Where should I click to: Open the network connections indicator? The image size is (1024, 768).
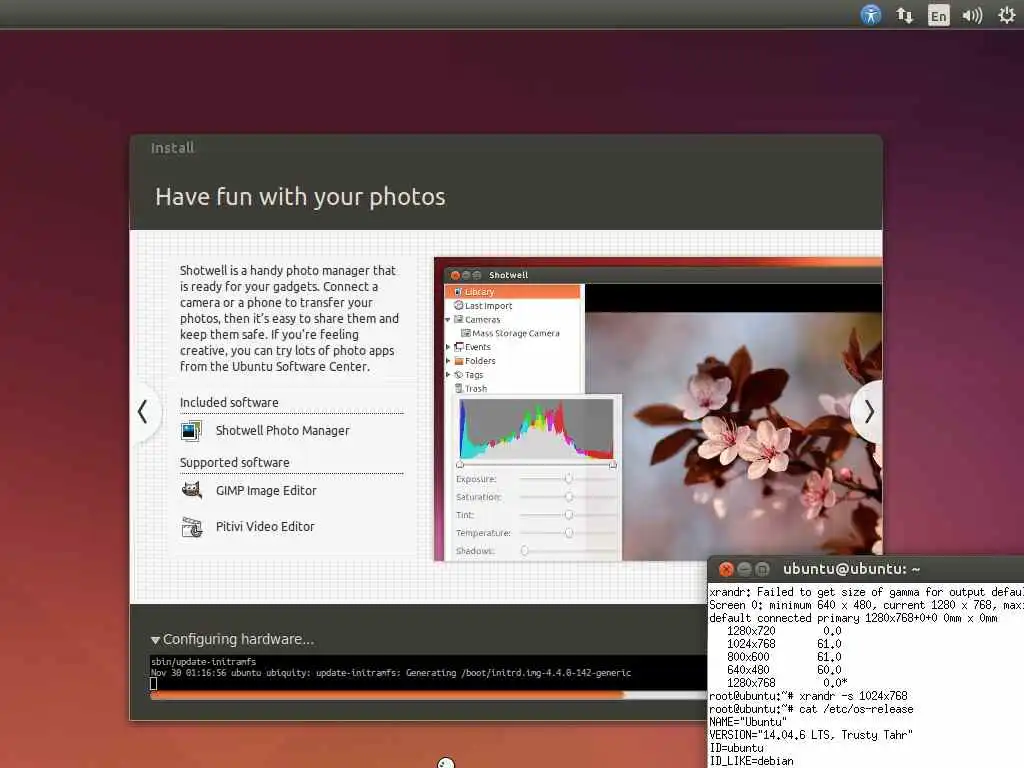pyautogui.click(x=904, y=15)
